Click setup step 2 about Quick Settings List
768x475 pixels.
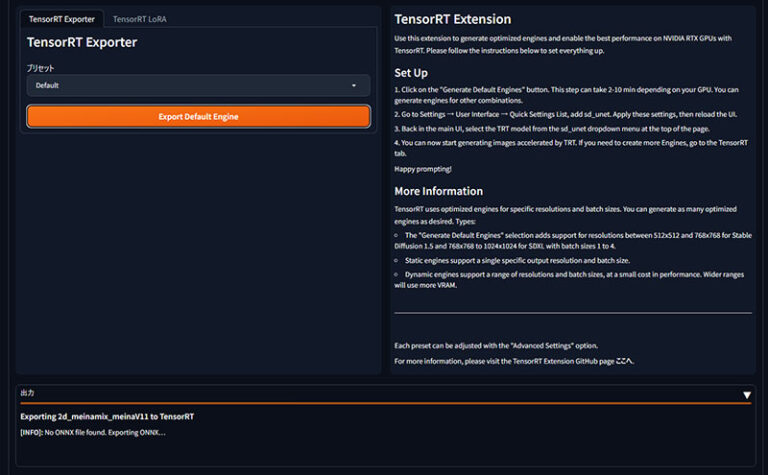(x=565, y=115)
